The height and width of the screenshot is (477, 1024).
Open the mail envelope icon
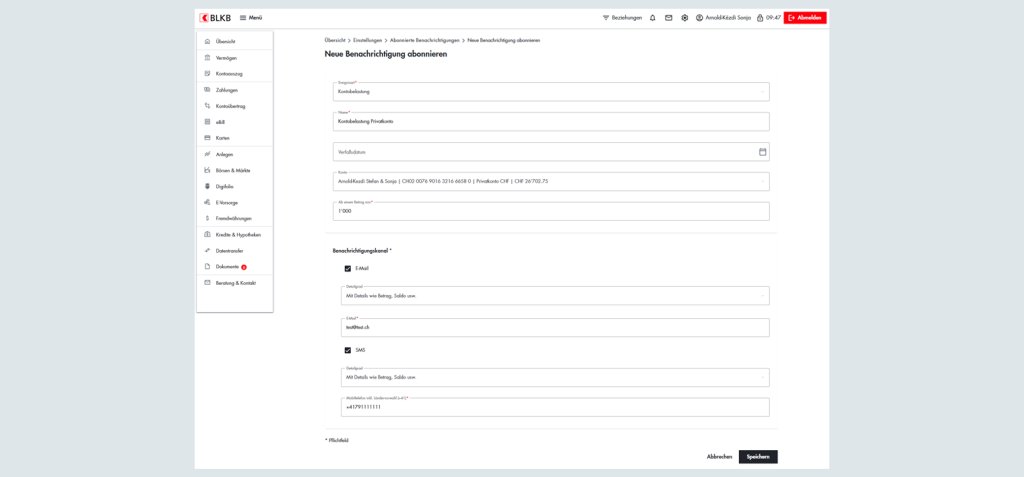pos(669,18)
